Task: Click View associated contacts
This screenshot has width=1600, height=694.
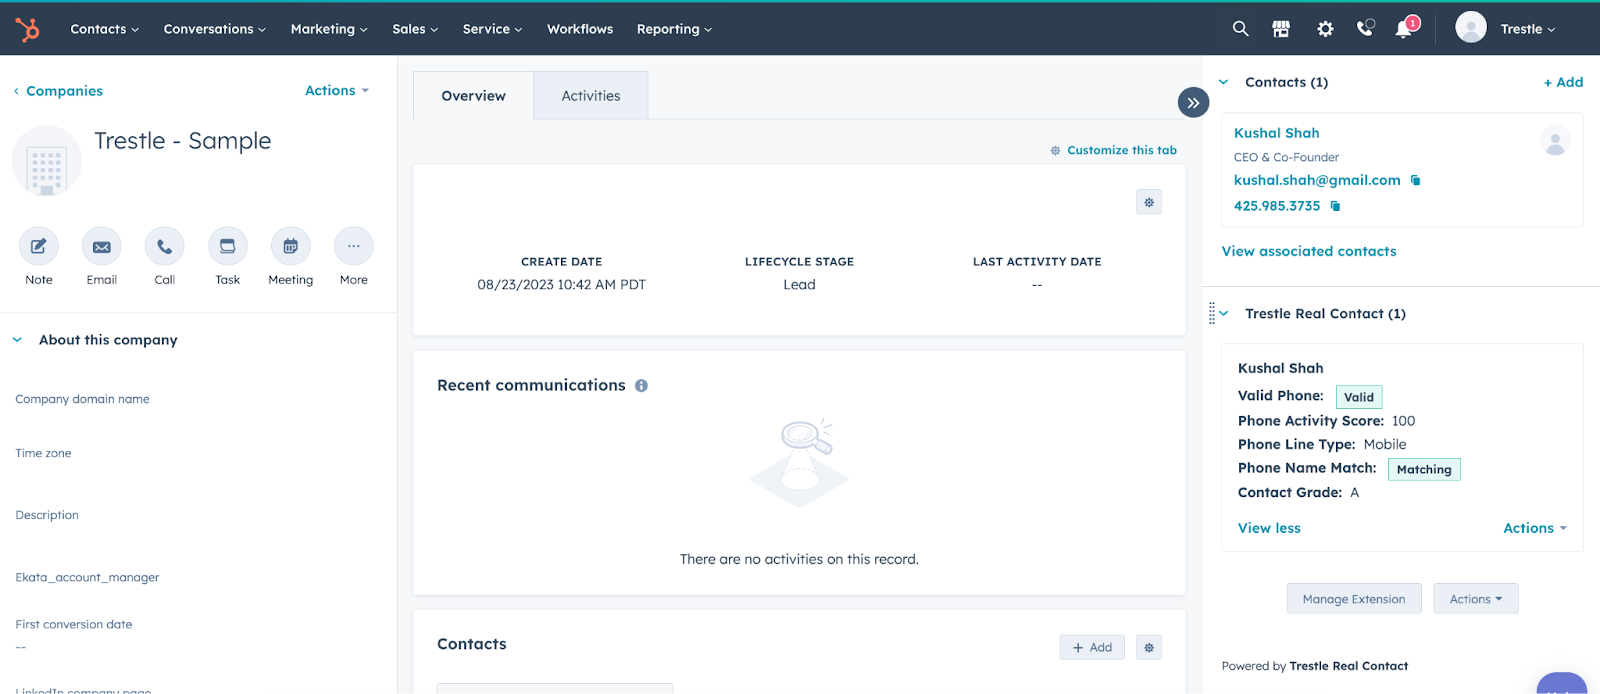Action: 1309,251
